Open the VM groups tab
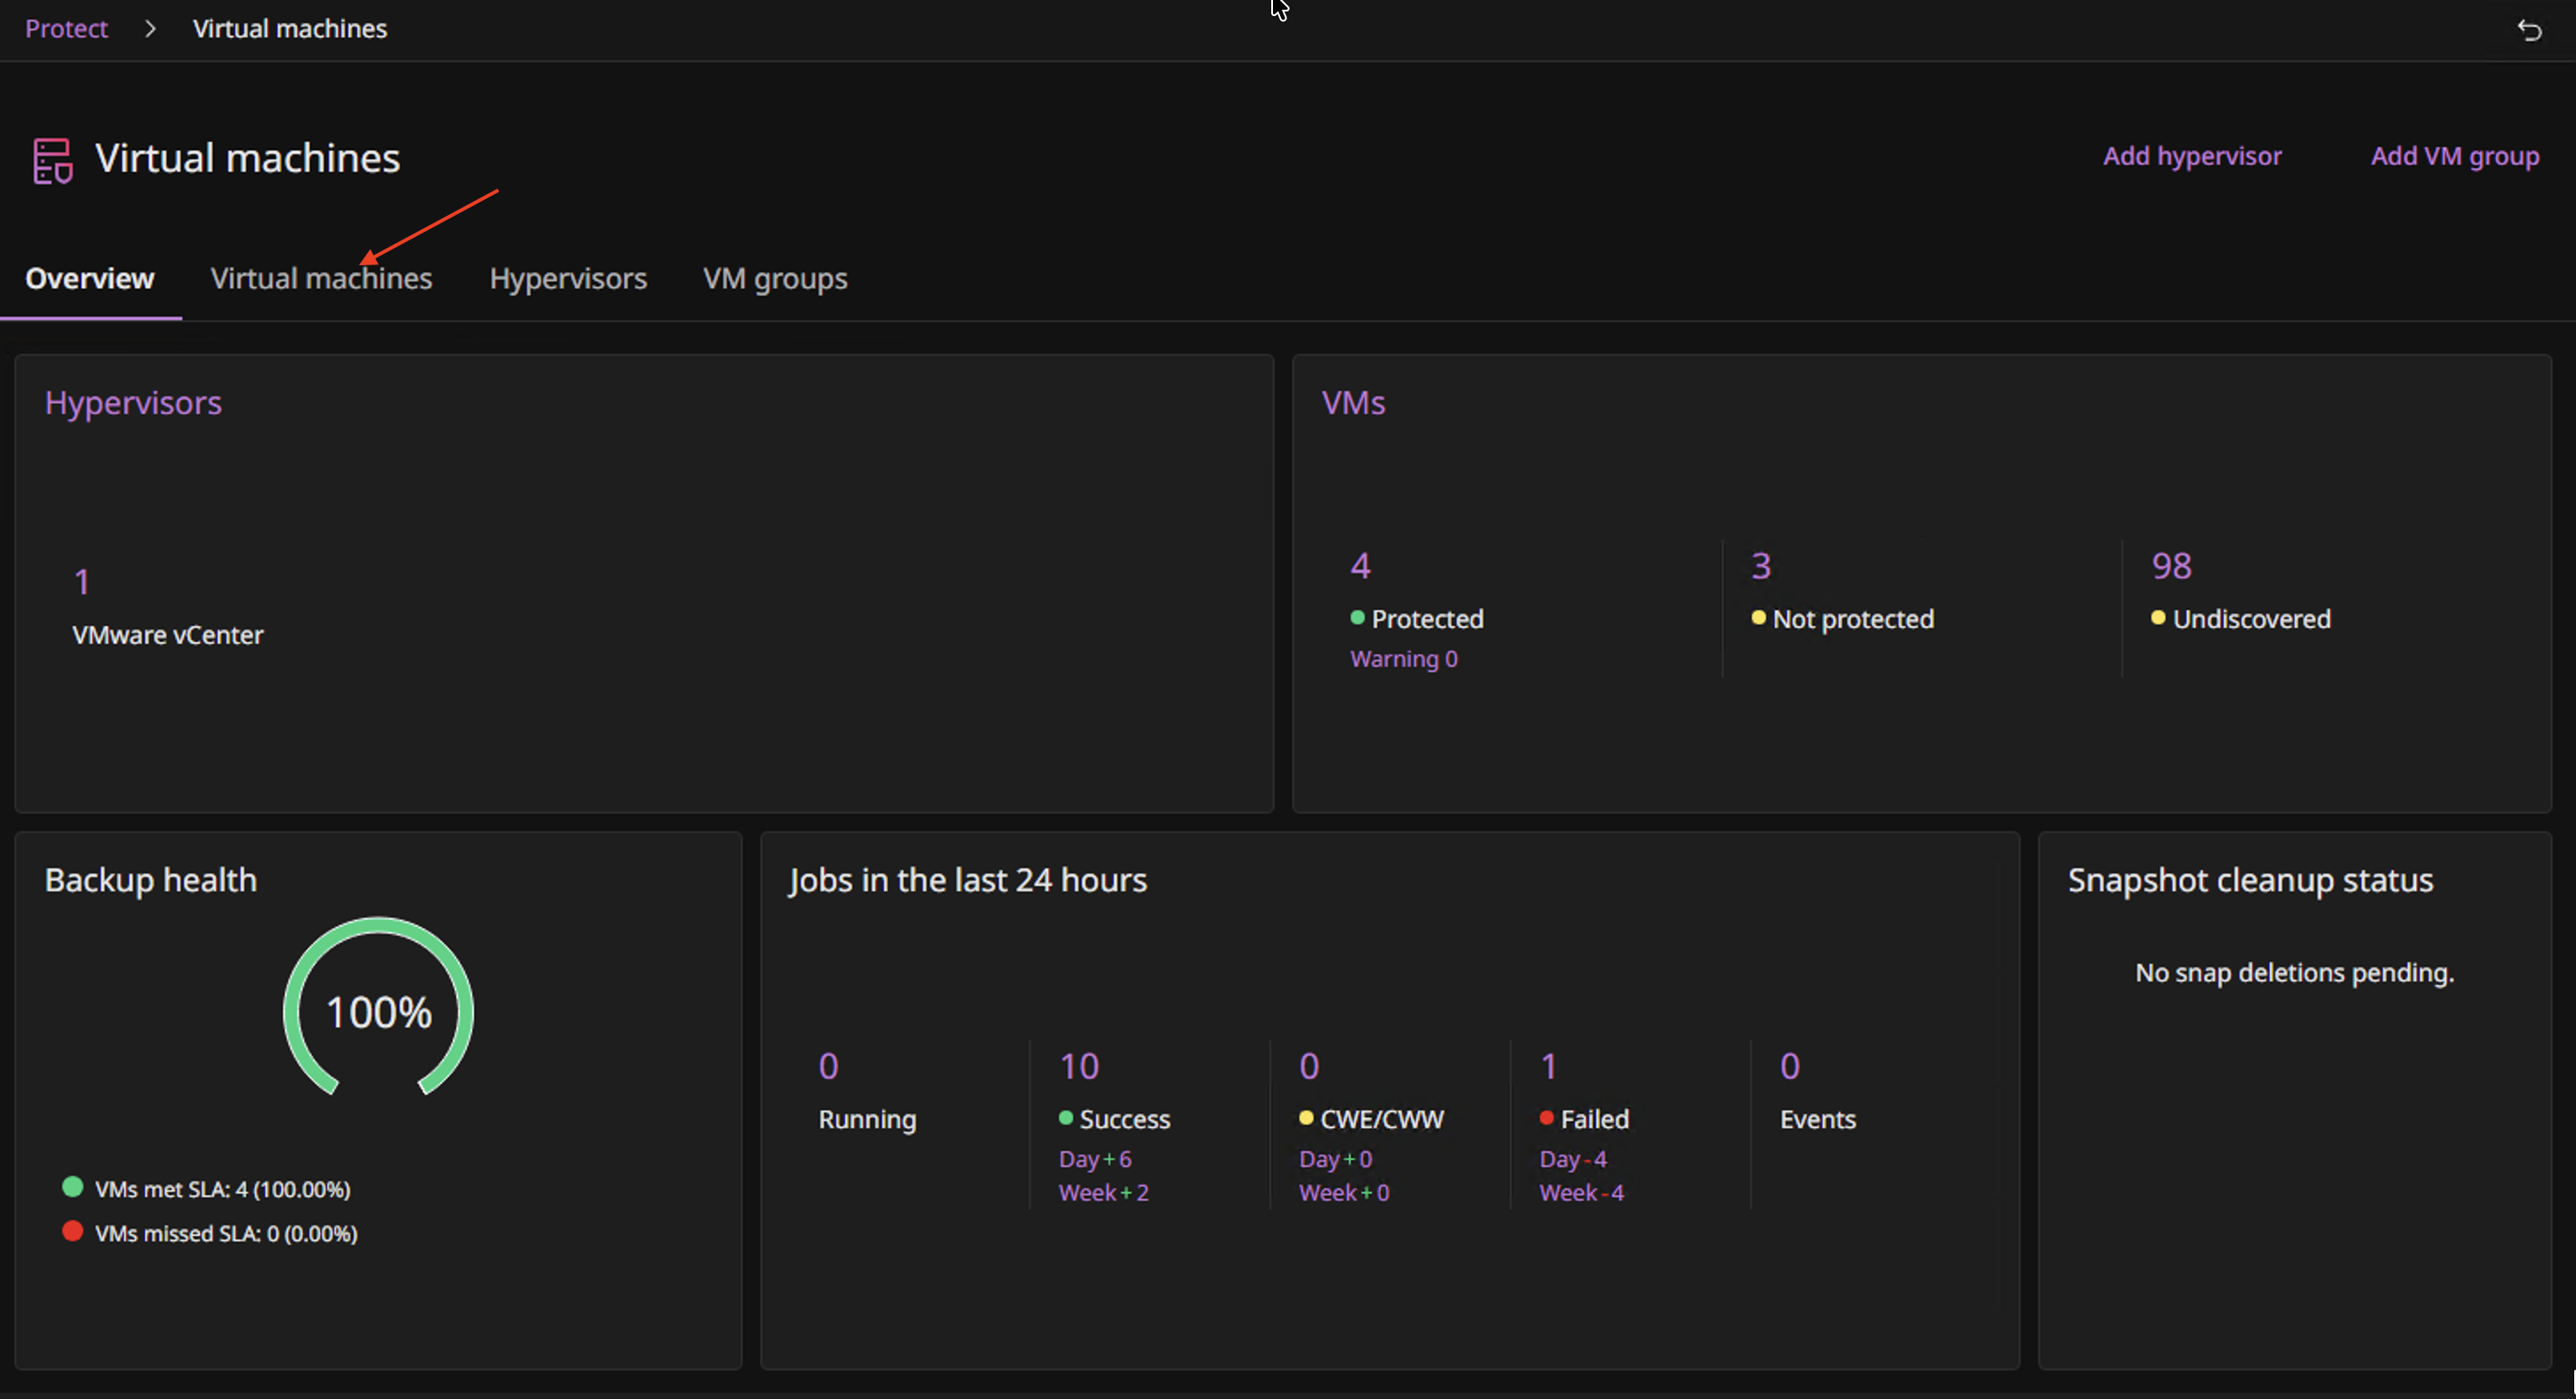This screenshot has height=1399, width=2576. [775, 278]
